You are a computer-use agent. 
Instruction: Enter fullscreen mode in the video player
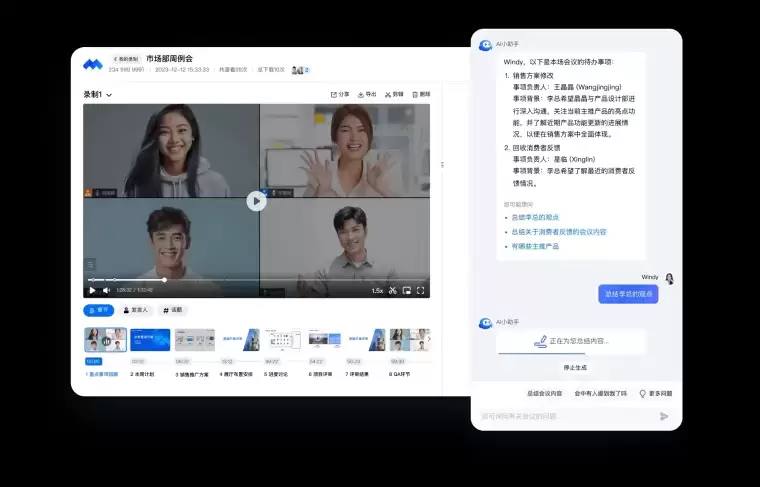click(421, 290)
